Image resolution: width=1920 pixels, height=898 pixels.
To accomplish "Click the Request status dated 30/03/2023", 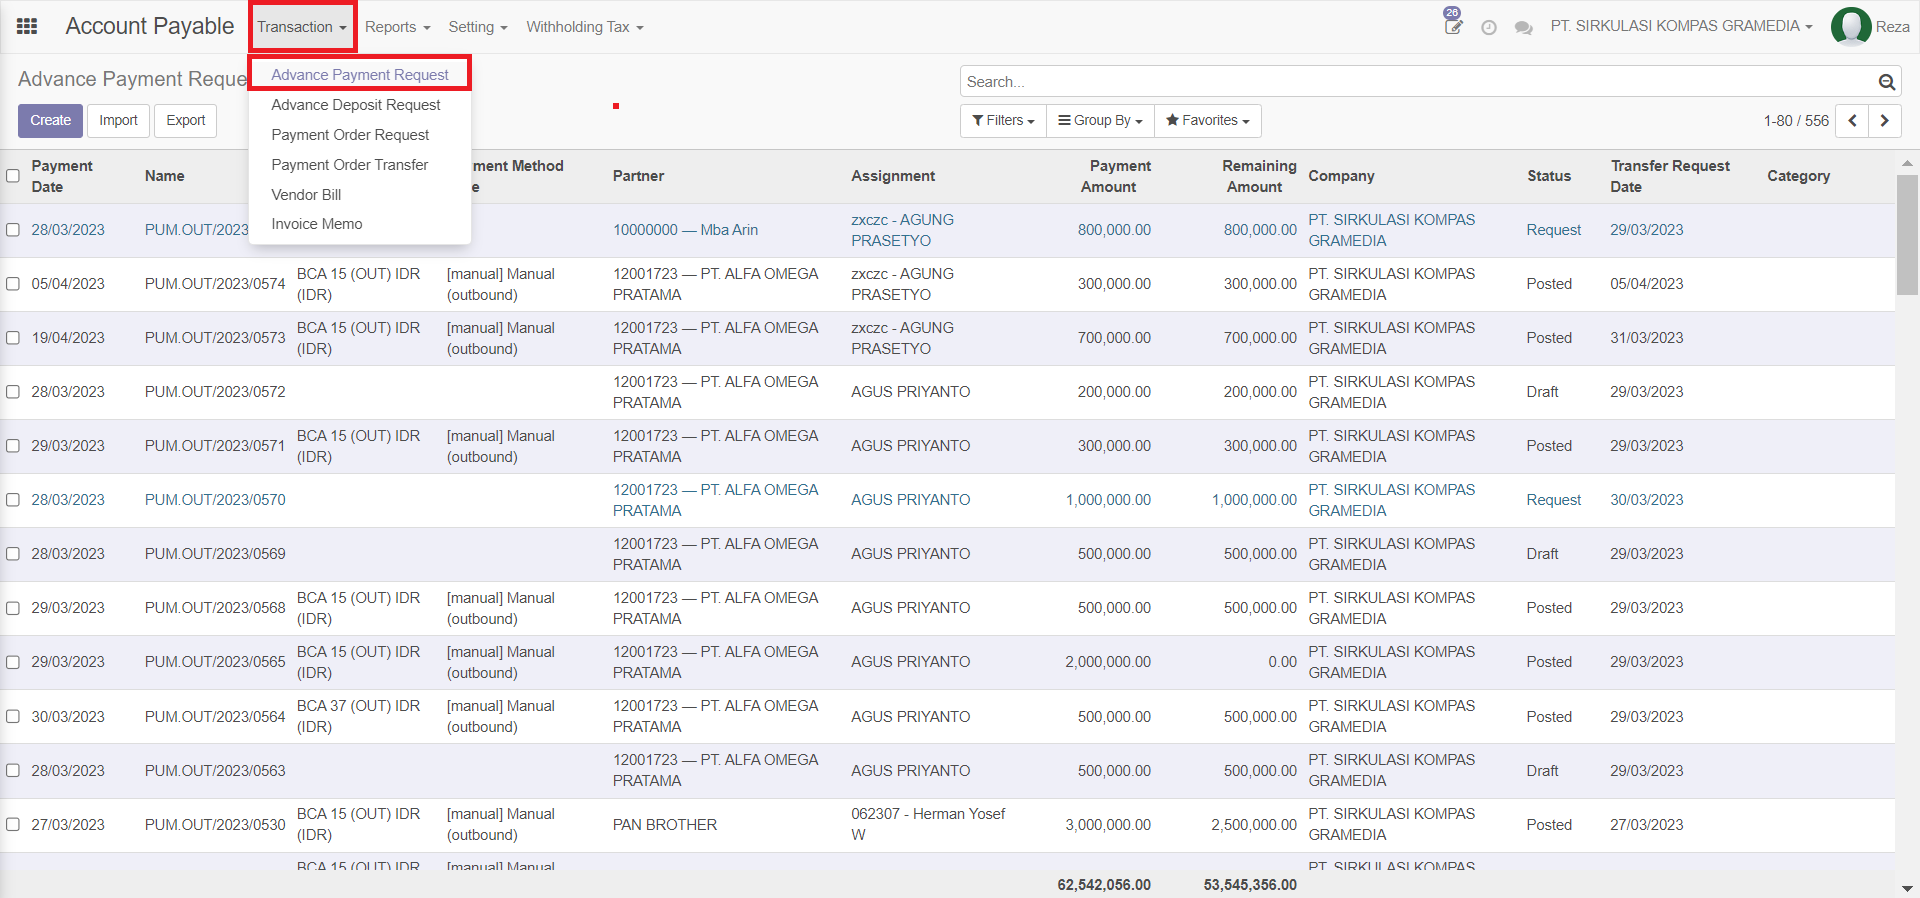I will point(1553,500).
